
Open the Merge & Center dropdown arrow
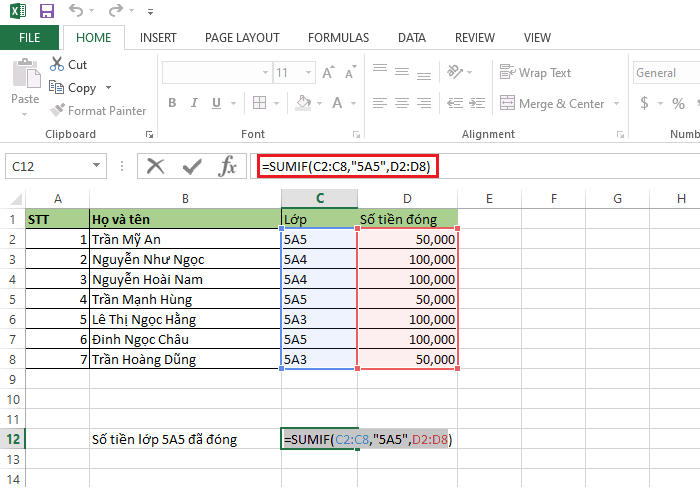(x=617, y=104)
